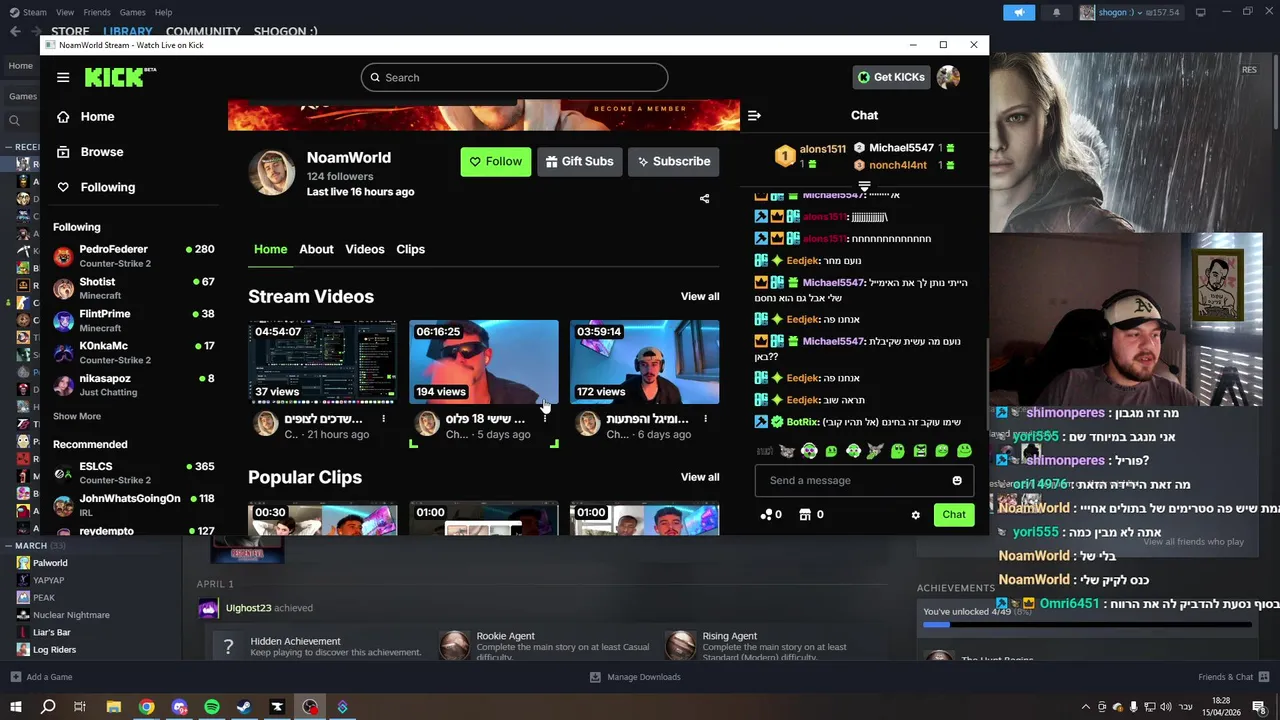Open options for the 5 days ago video
The width and height of the screenshot is (1280, 720).
pos(545,419)
